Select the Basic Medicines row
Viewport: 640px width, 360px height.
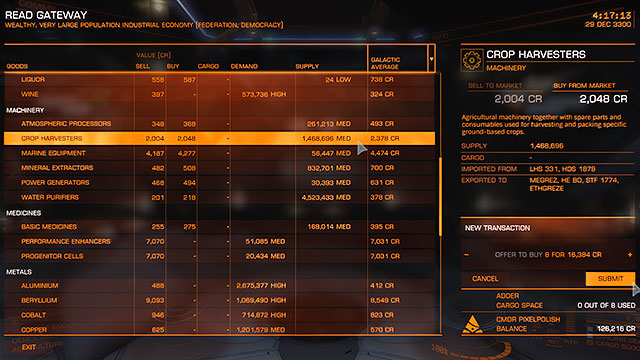[220, 227]
